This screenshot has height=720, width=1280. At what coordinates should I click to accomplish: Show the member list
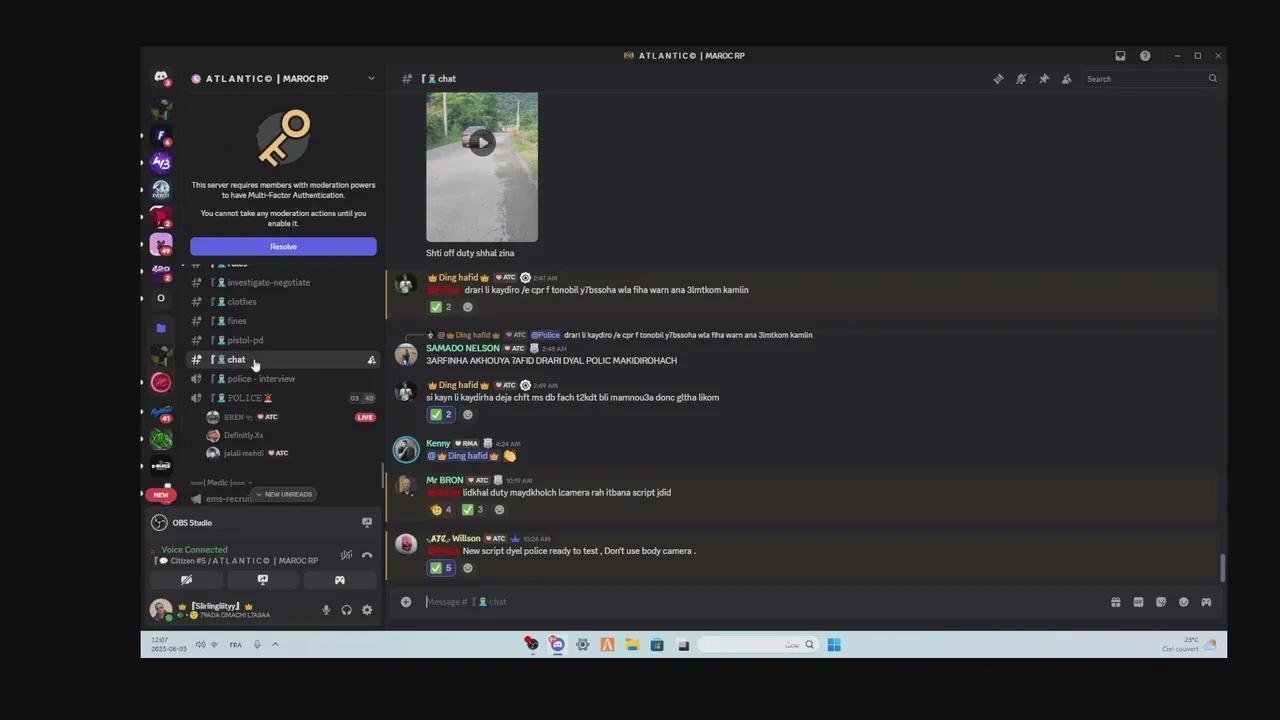click(1067, 79)
